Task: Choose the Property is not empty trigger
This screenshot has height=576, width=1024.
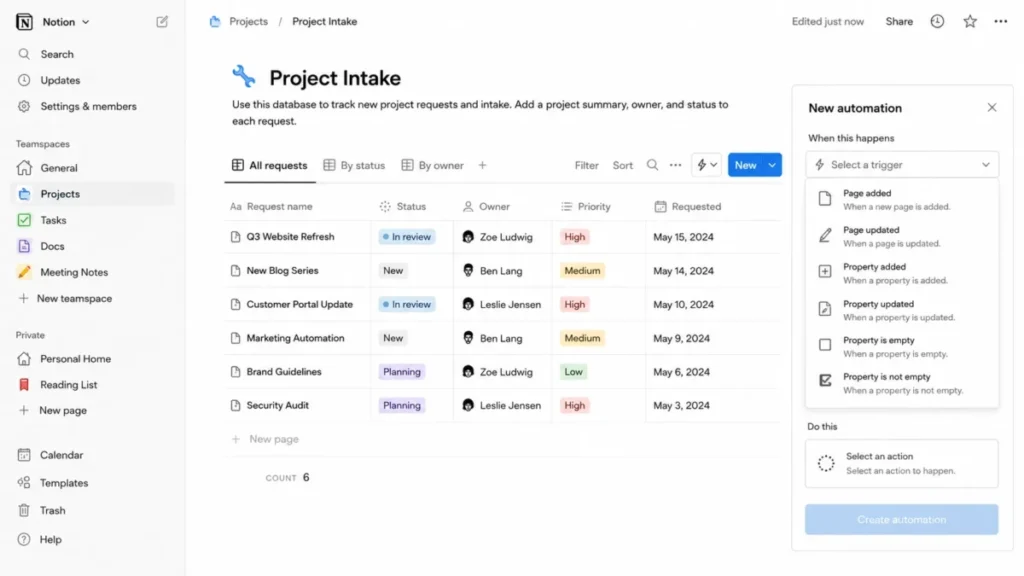Action: [901, 383]
